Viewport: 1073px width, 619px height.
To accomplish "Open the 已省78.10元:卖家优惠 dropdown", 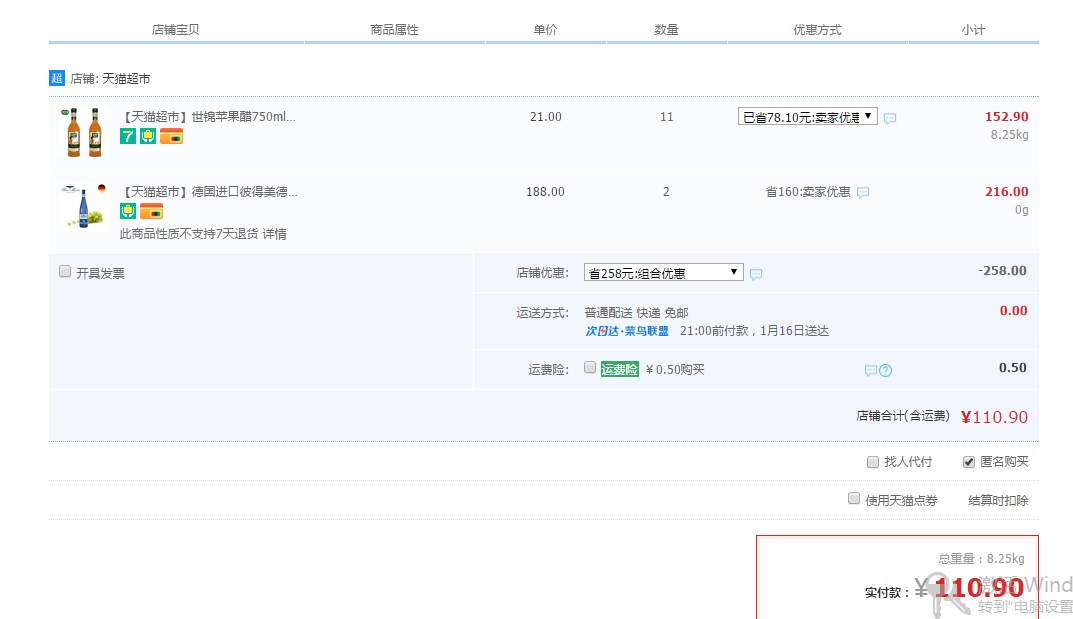I will pos(807,117).
